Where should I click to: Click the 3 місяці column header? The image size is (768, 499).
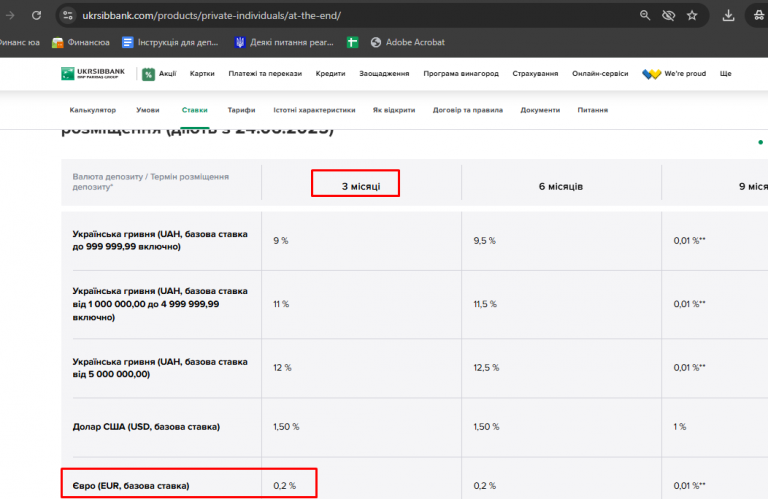pos(361,187)
